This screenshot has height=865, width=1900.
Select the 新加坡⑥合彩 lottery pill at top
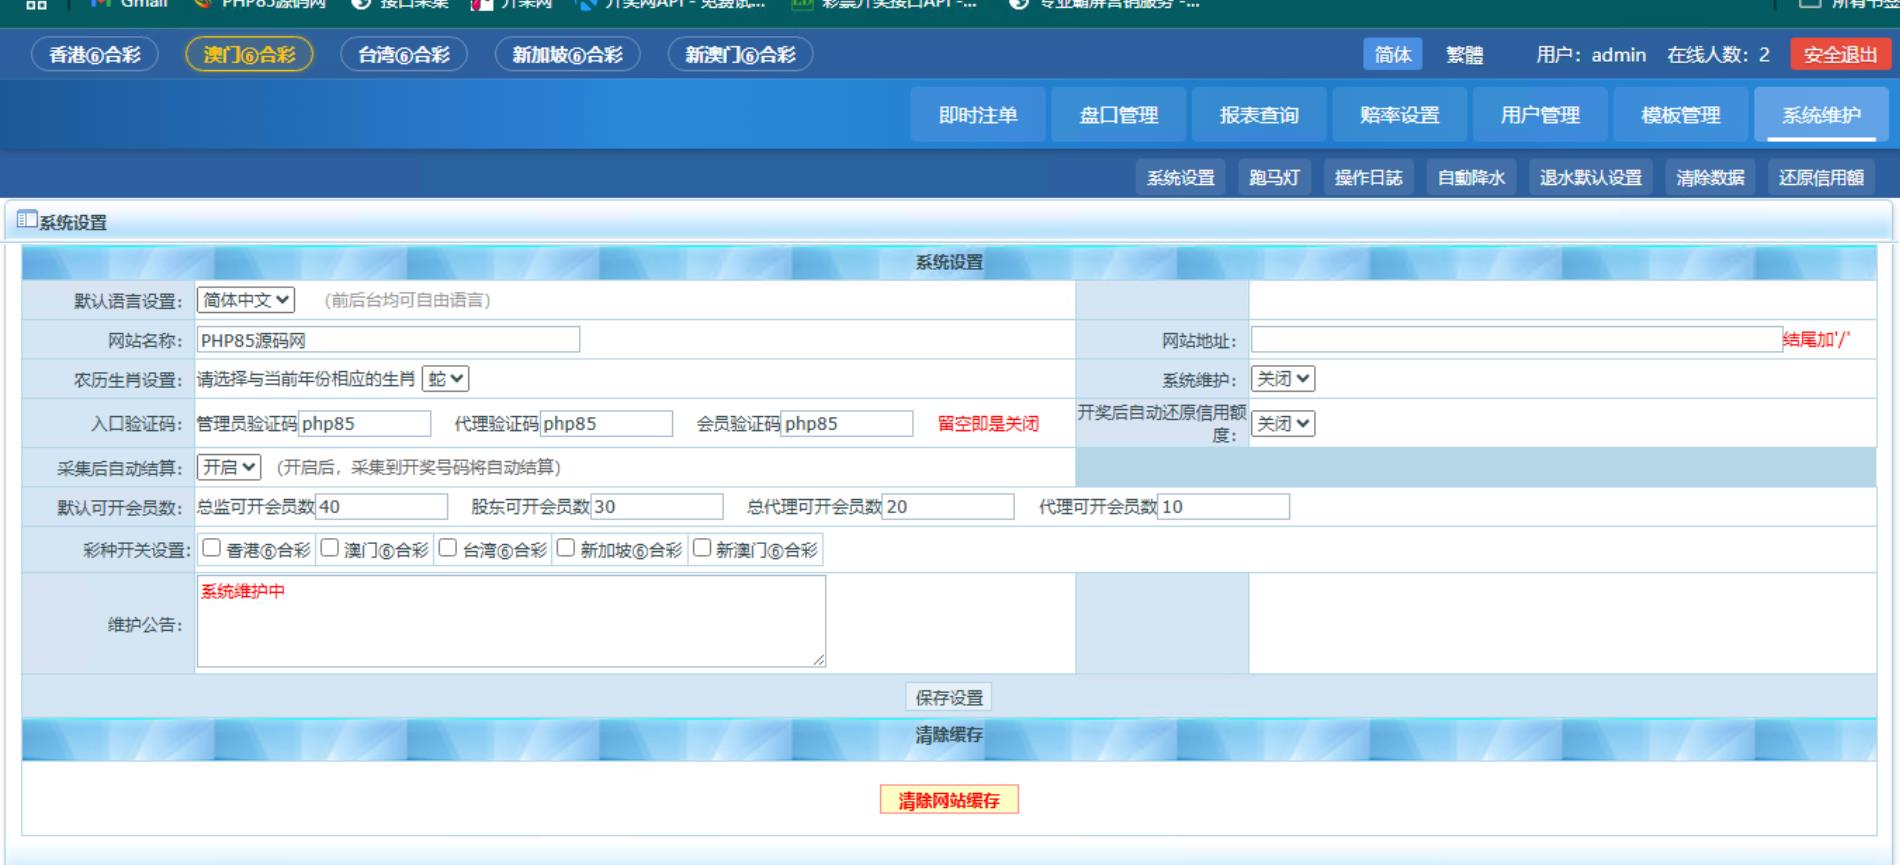pyautogui.click(x=567, y=55)
